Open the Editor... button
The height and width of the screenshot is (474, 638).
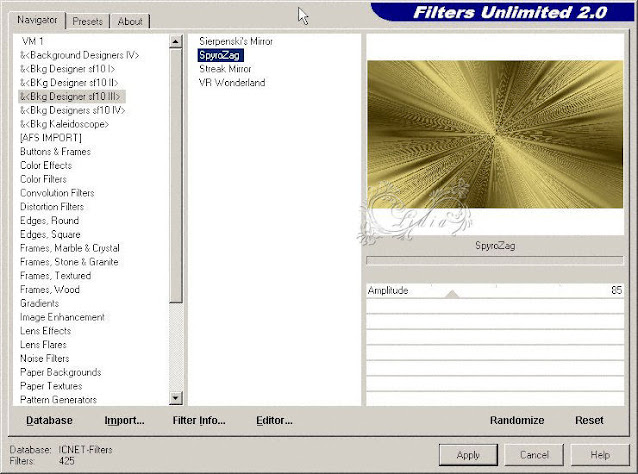274,420
